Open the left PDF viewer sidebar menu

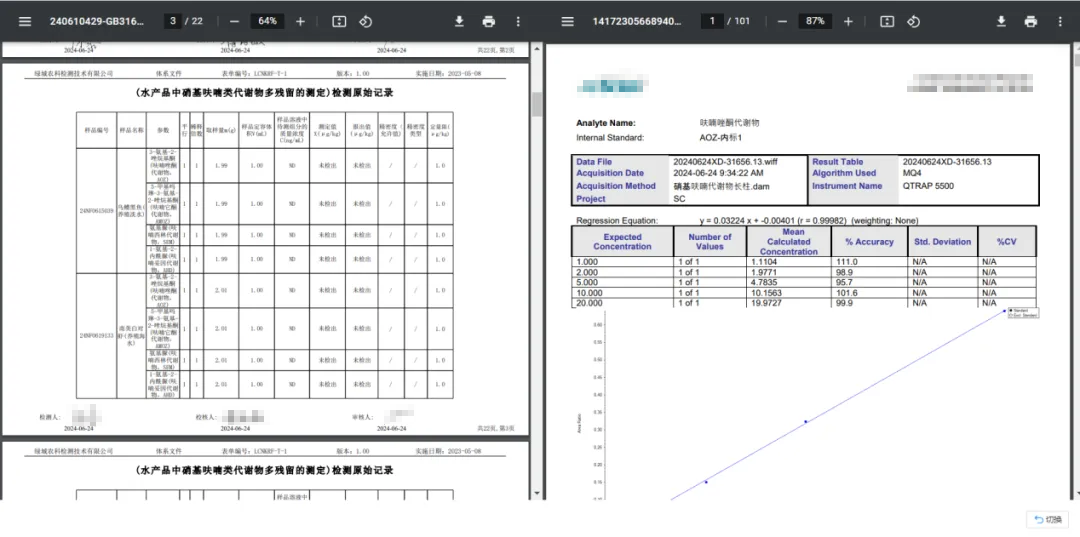pyautogui.click(x=25, y=21)
